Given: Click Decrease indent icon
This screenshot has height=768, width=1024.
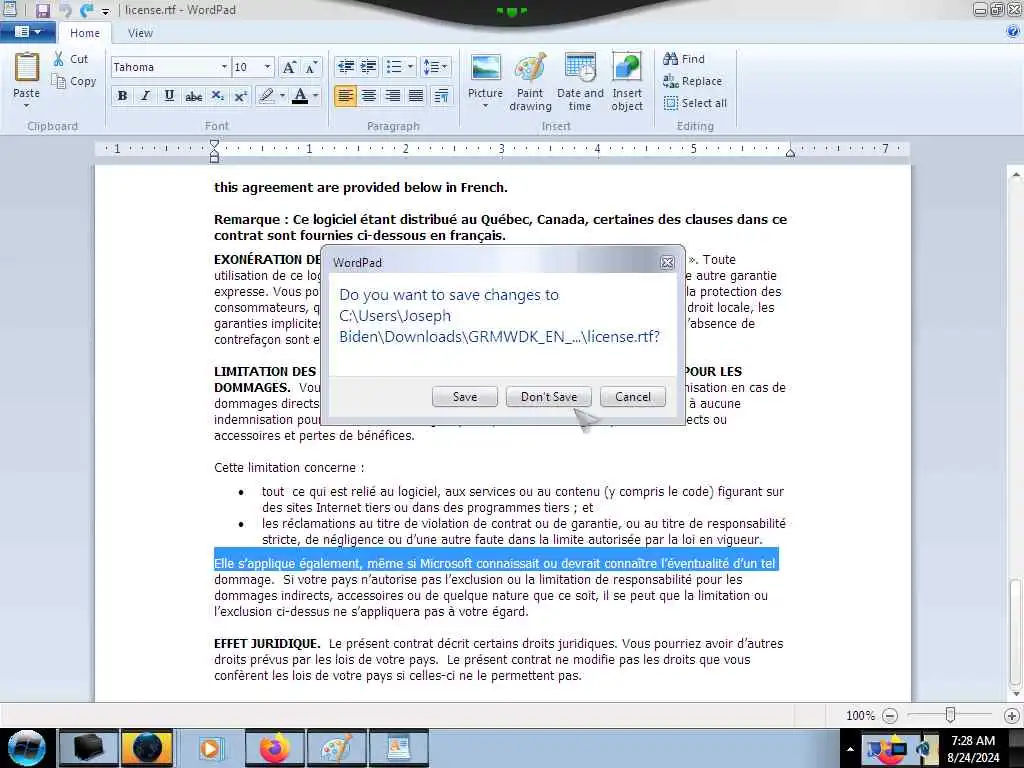Looking at the screenshot, I should tap(345, 67).
